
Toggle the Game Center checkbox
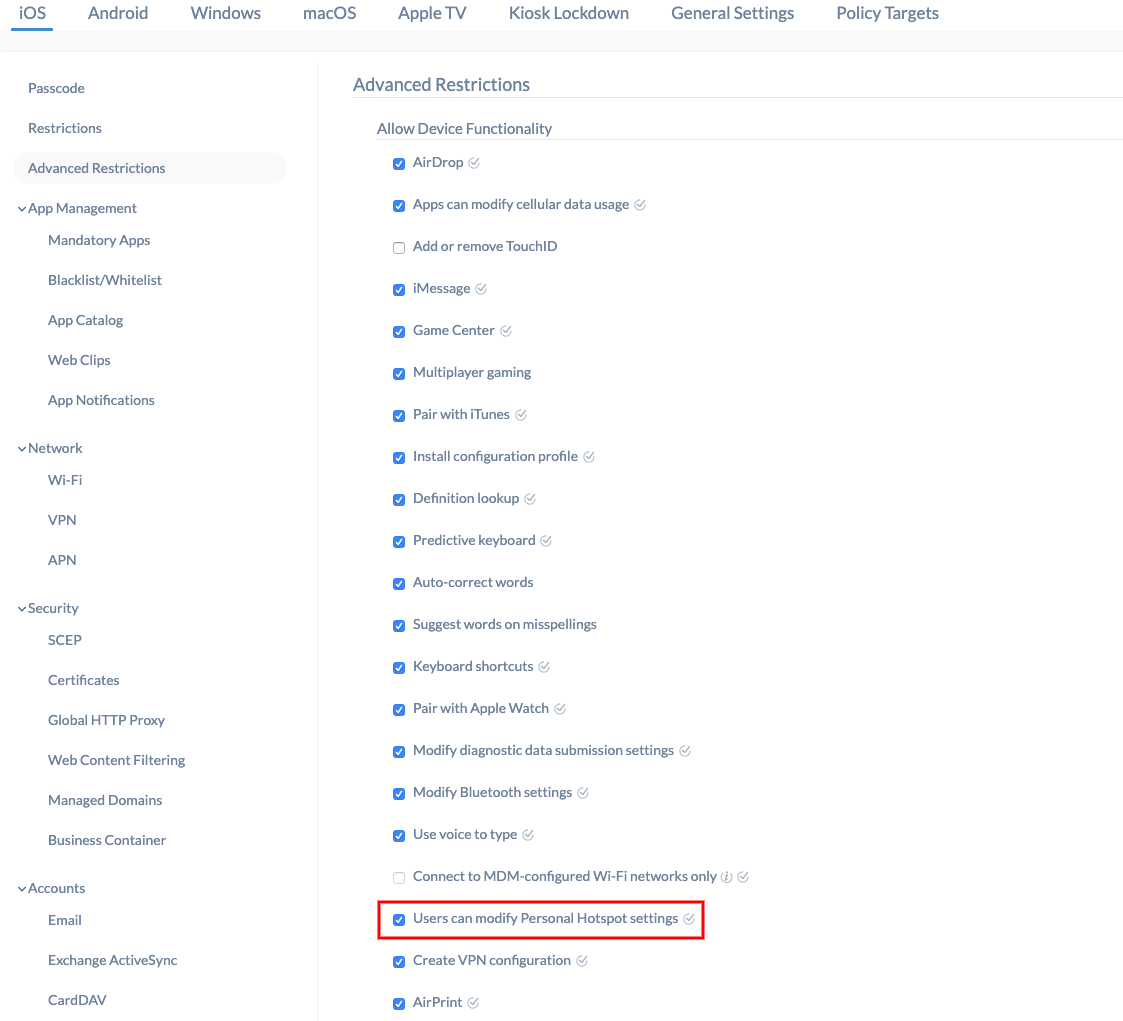click(399, 332)
